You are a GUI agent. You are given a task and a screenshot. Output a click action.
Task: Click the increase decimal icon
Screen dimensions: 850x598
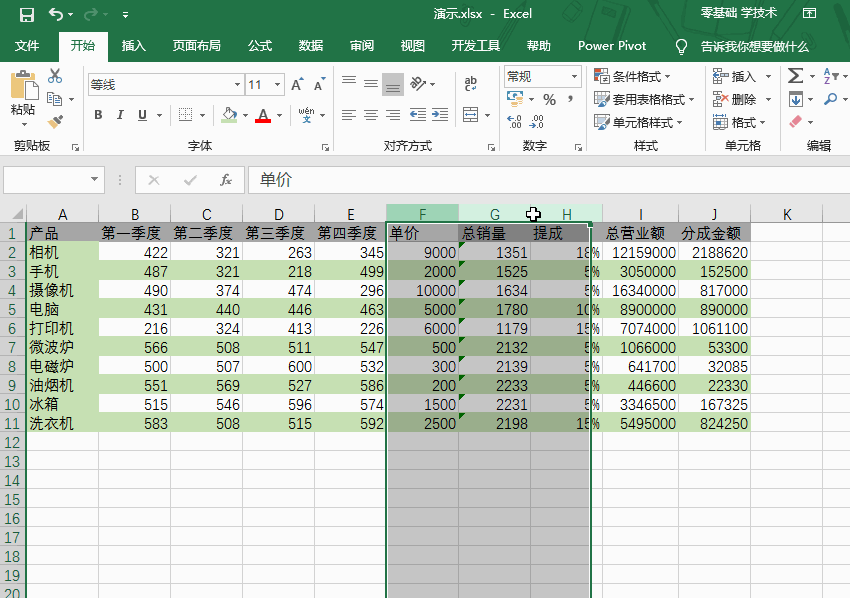(x=514, y=122)
